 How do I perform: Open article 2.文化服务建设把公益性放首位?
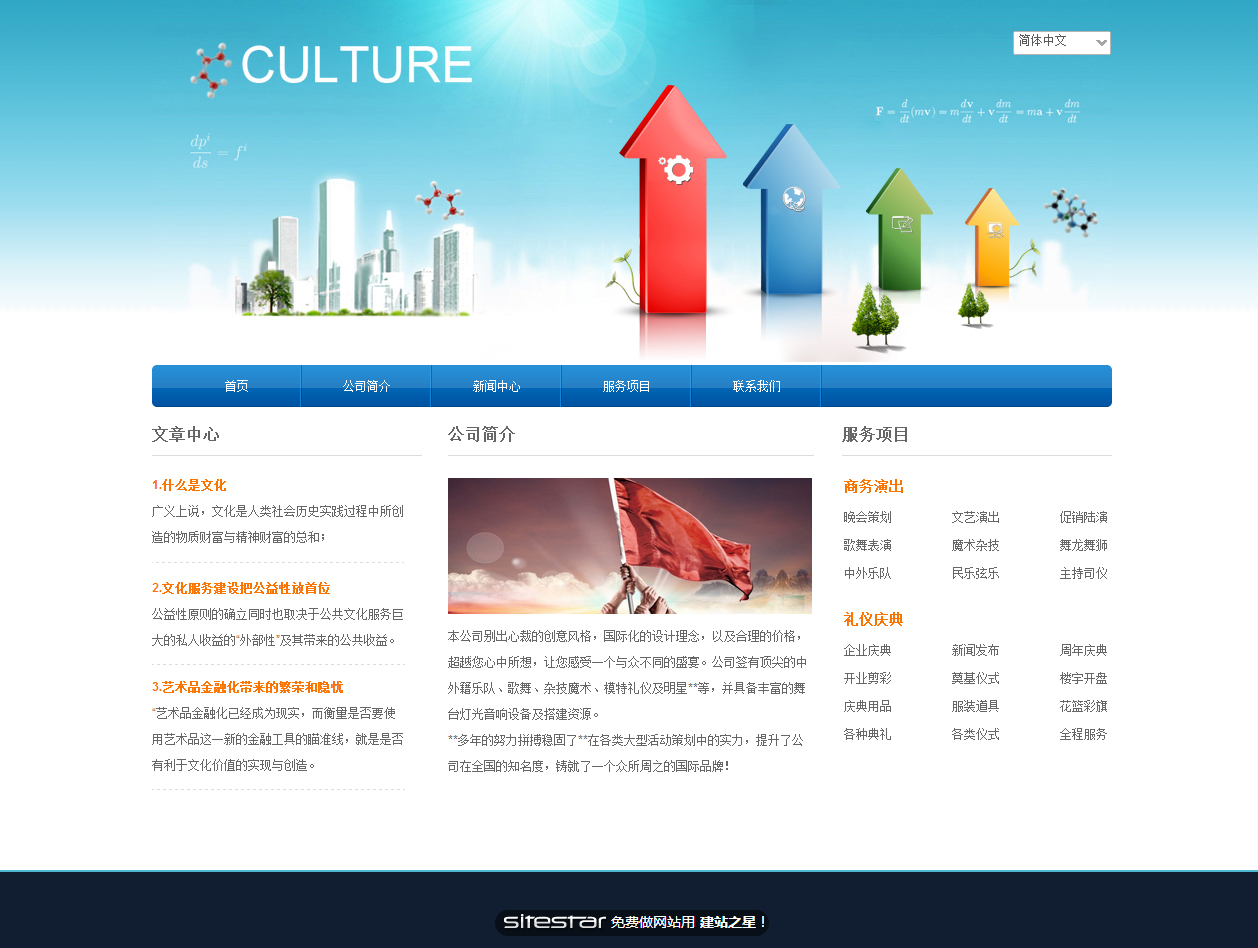[241, 588]
